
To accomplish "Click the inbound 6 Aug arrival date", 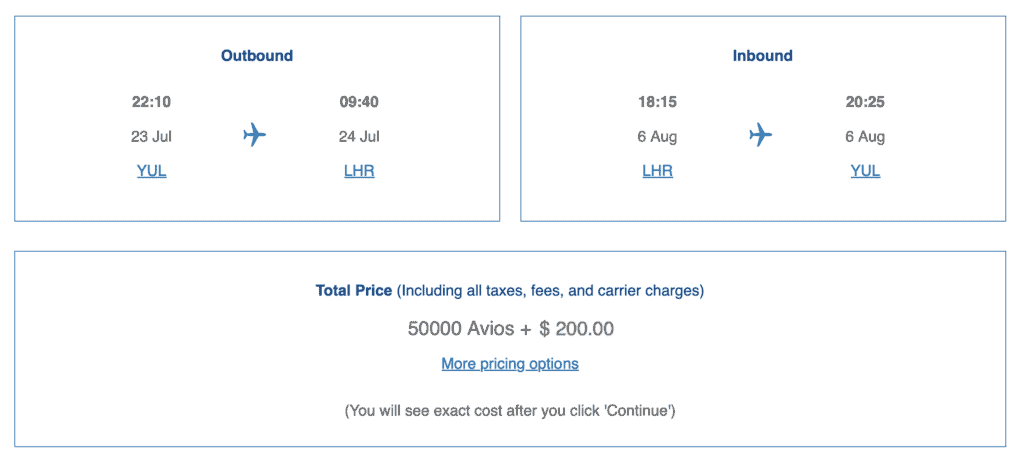I will (865, 137).
